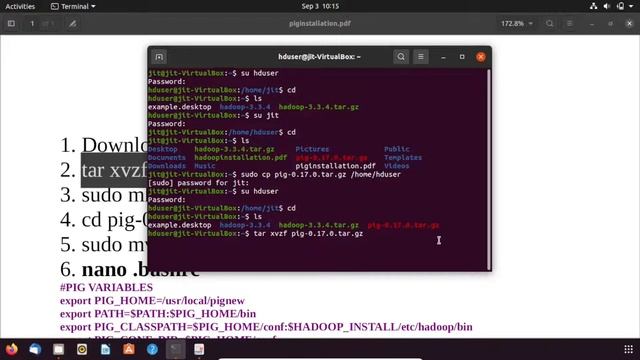
Task: Click the 'export PIG_CLASSPATH' line in PDF
Action: [x=266, y=327]
